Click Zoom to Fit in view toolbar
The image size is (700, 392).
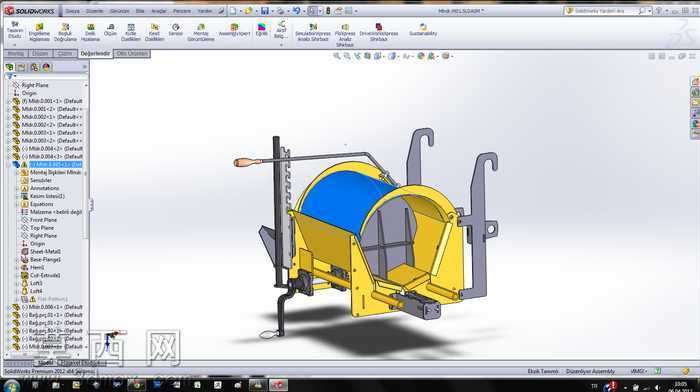pos(337,56)
